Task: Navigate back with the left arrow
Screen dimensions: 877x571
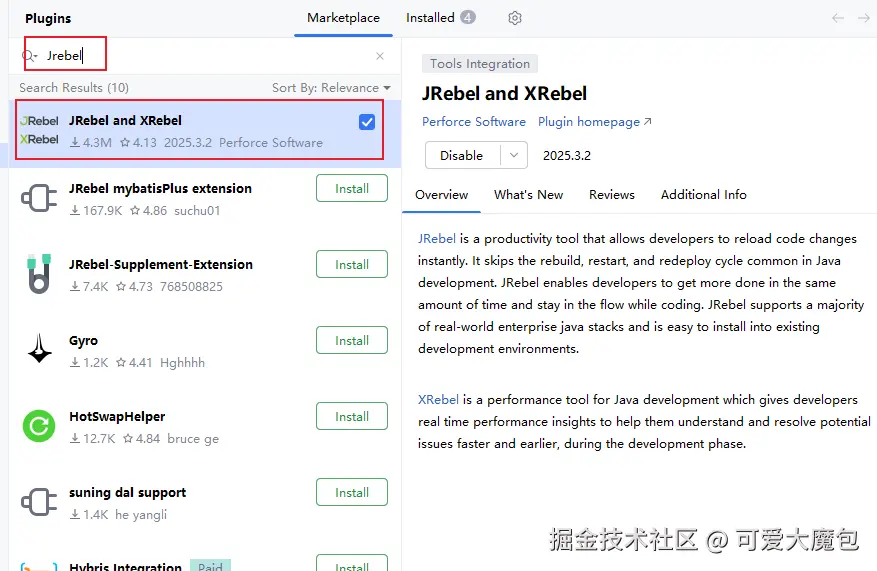Action: coord(838,18)
